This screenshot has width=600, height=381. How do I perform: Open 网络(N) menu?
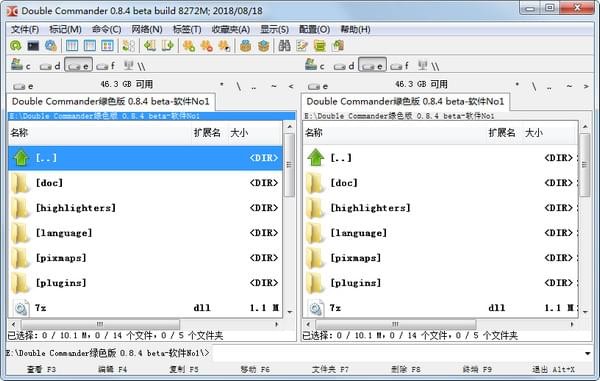[147, 29]
